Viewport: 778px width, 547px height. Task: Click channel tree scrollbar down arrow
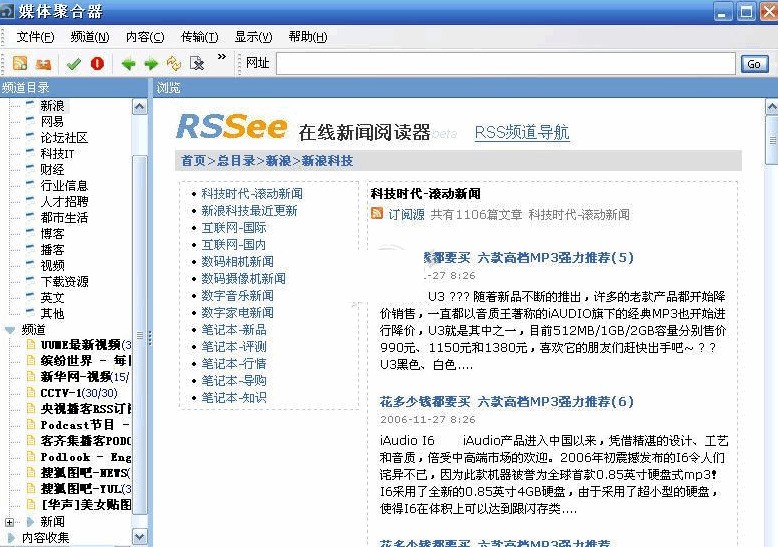coord(140,537)
